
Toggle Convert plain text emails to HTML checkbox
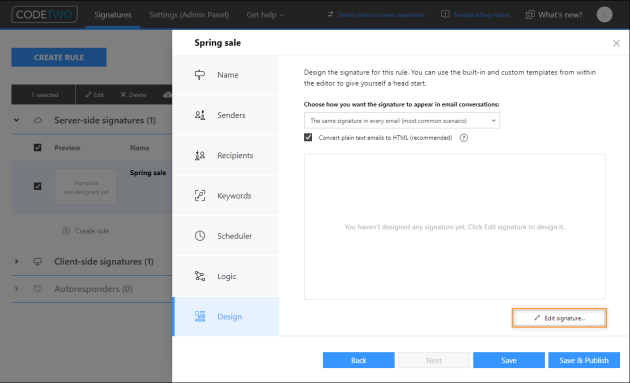308,137
